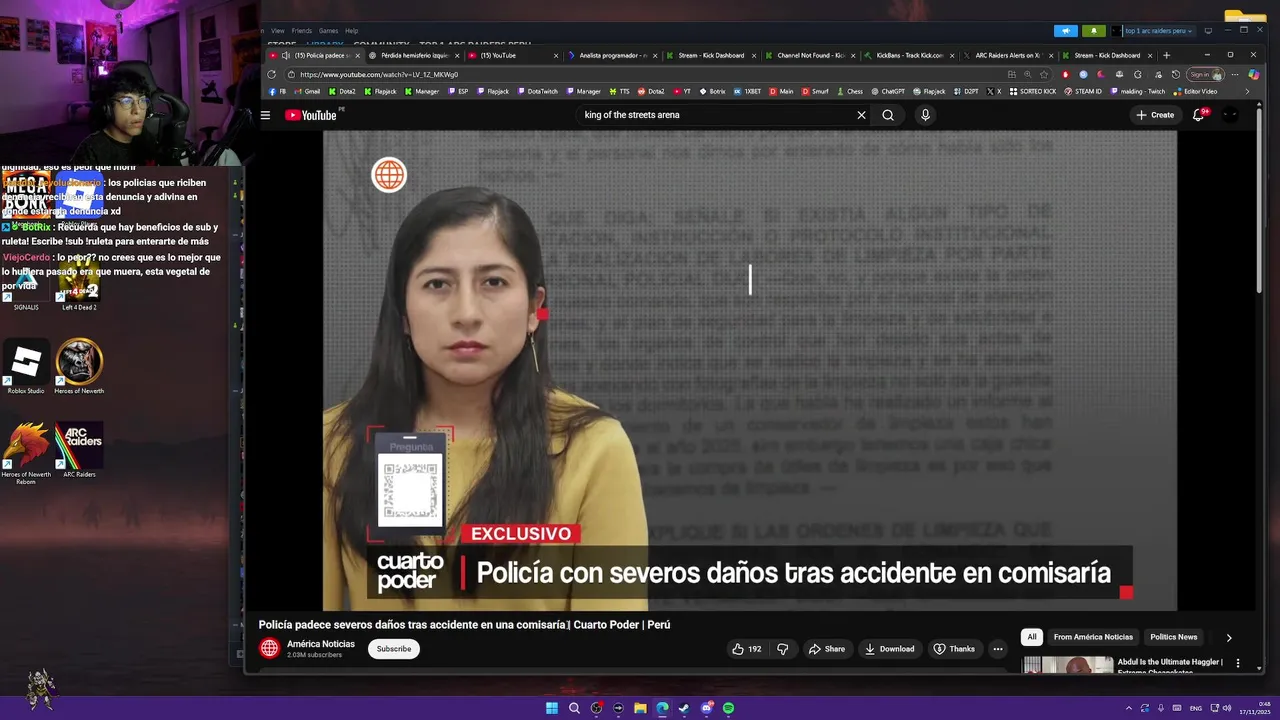Viewport: 1280px width, 720px height.
Task: Click Steam's blue announcements megaphone
Action: pyautogui.click(x=1066, y=31)
